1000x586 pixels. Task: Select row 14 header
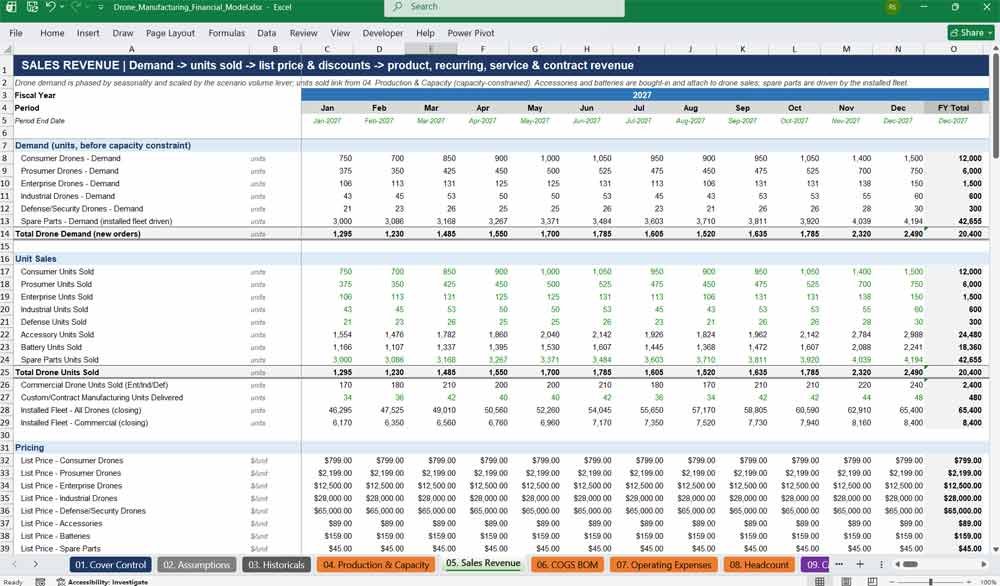pyautogui.click(x=5, y=234)
